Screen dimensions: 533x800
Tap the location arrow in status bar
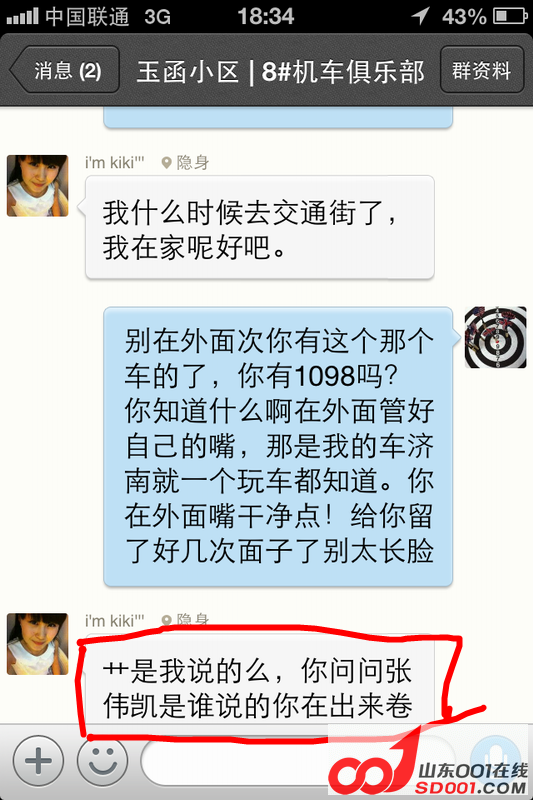pyautogui.click(x=420, y=16)
